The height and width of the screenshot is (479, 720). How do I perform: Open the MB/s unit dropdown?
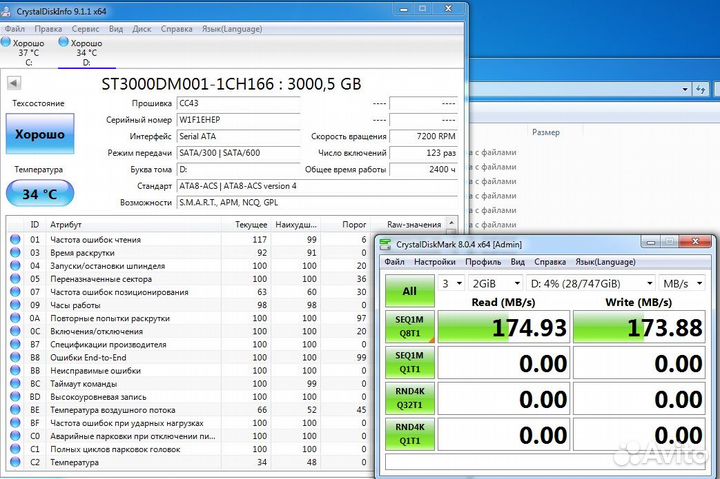(684, 283)
